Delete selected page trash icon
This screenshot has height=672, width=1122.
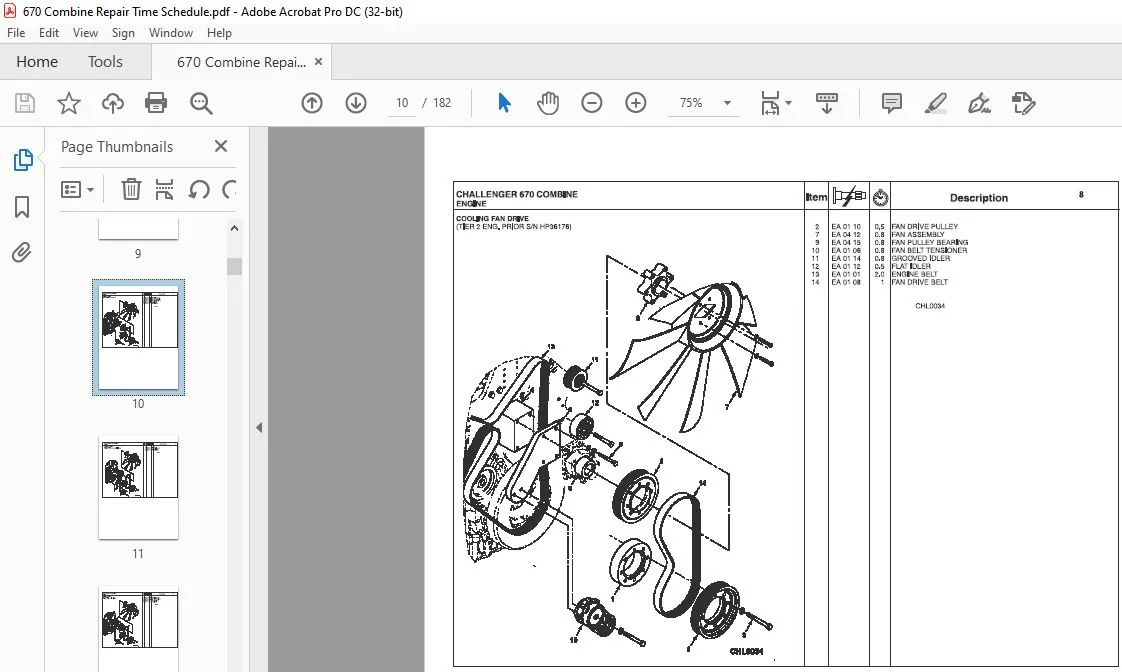[x=131, y=190]
